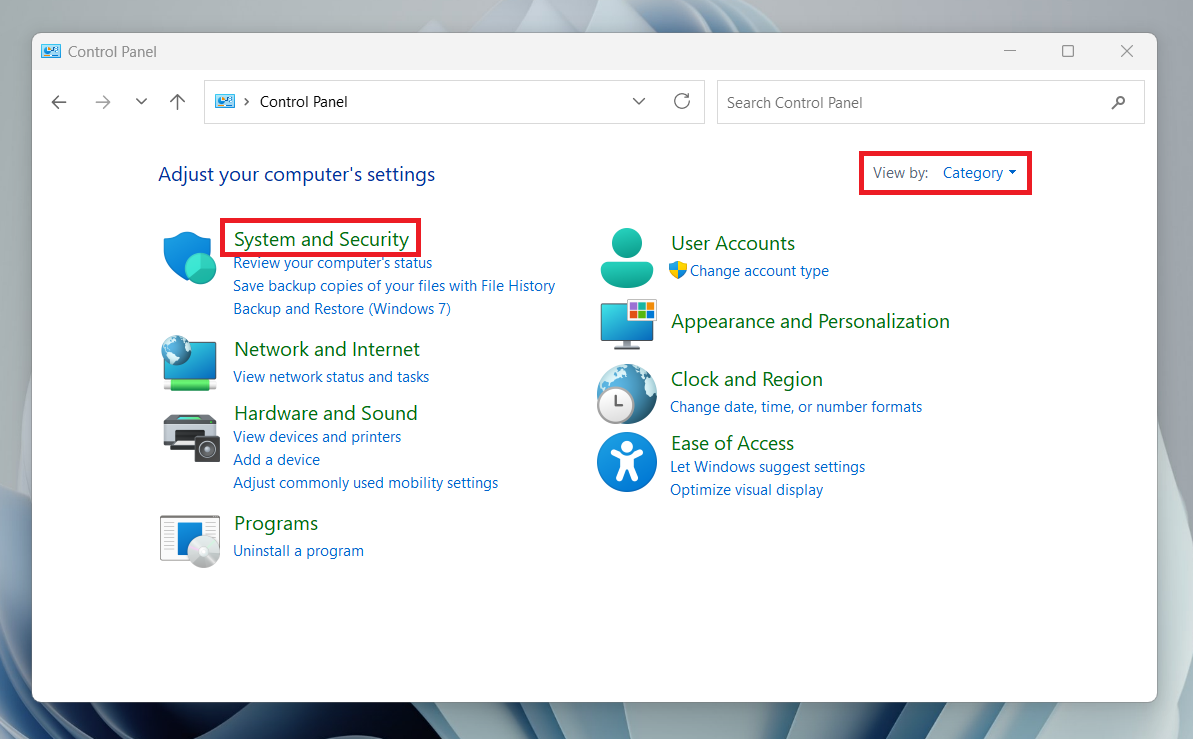The height and width of the screenshot is (739, 1193).
Task: Open Clock and Region heading
Action: [746, 379]
